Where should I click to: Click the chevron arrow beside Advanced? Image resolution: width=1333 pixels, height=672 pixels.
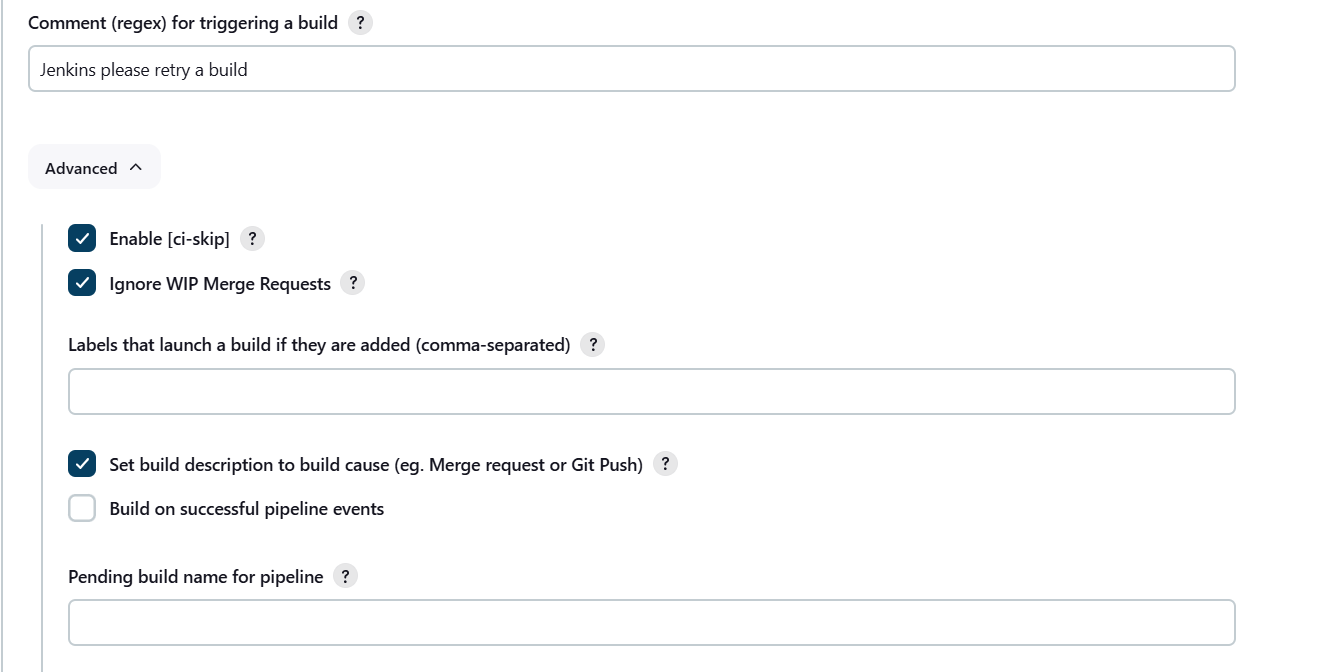pyautogui.click(x=136, y=168)
